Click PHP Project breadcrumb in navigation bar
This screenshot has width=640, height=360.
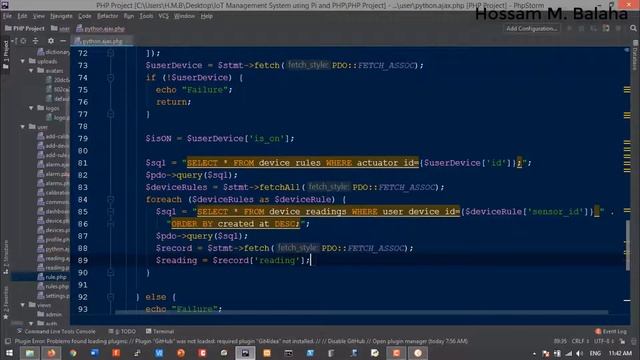[25, 29]
